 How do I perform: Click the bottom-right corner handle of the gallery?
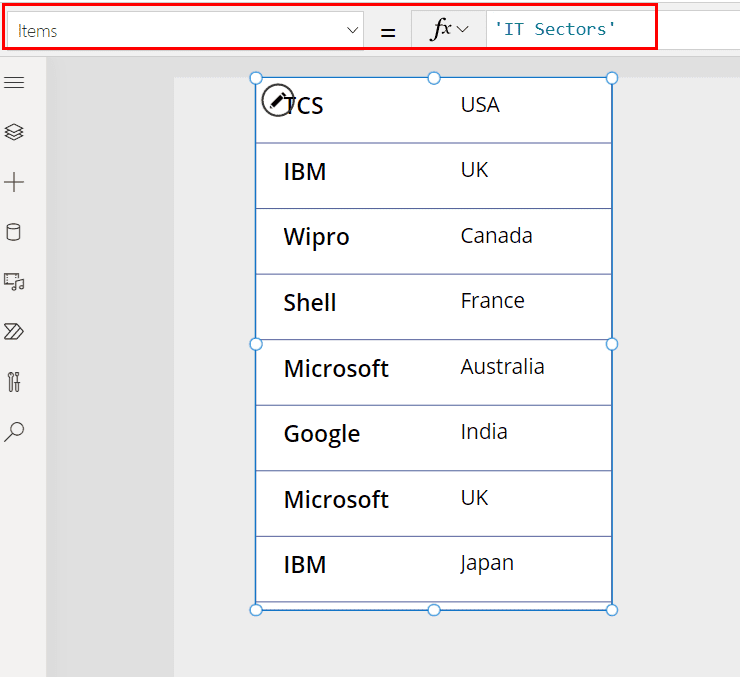(612, 610)
